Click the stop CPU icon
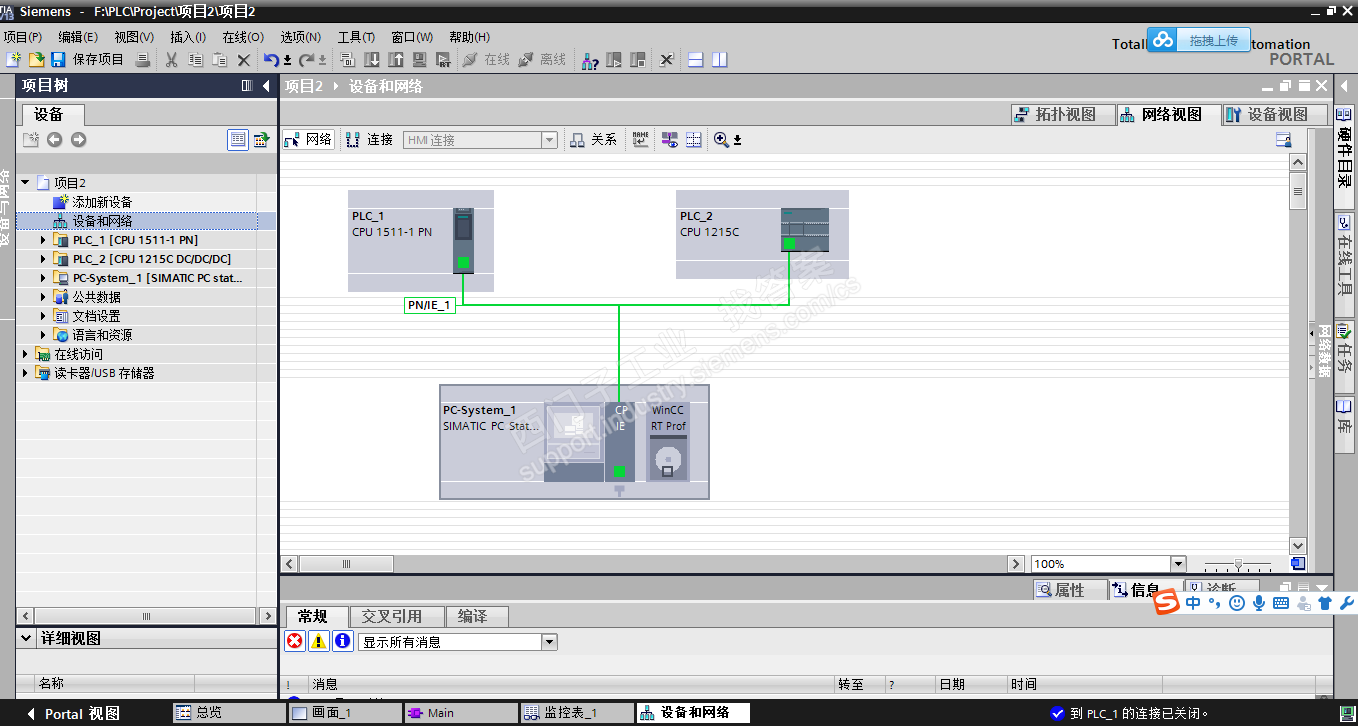The height and width of the screenshot is (726, 1358). 638,60
